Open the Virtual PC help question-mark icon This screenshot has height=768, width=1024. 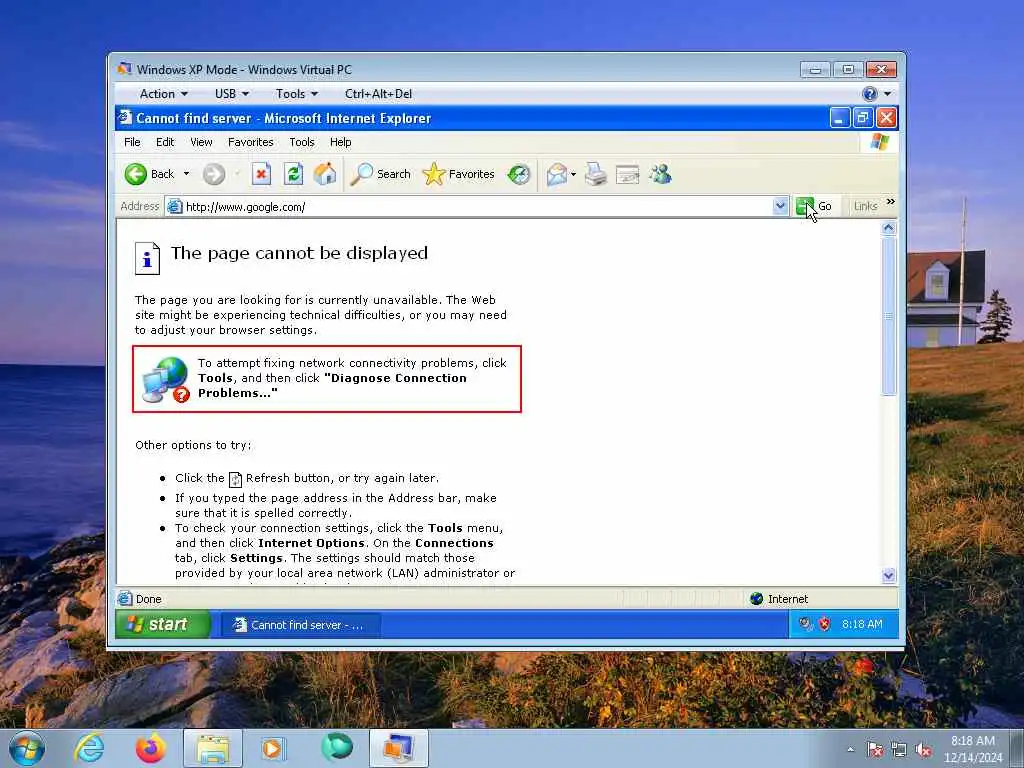click(x=869, y=94)
